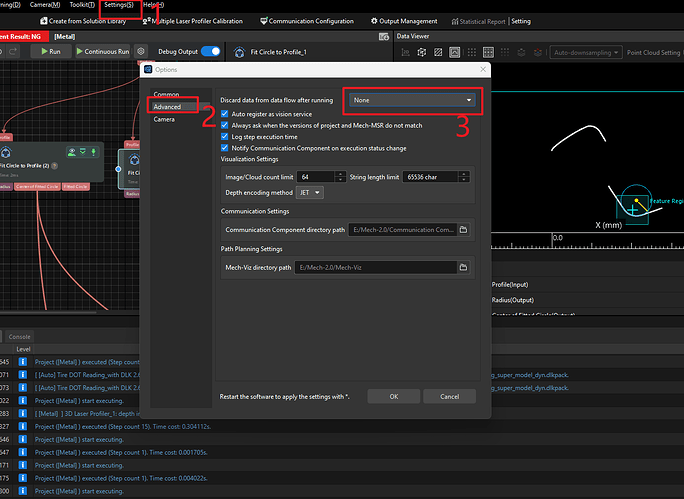Click OK in Options dialog

[393, 396]
